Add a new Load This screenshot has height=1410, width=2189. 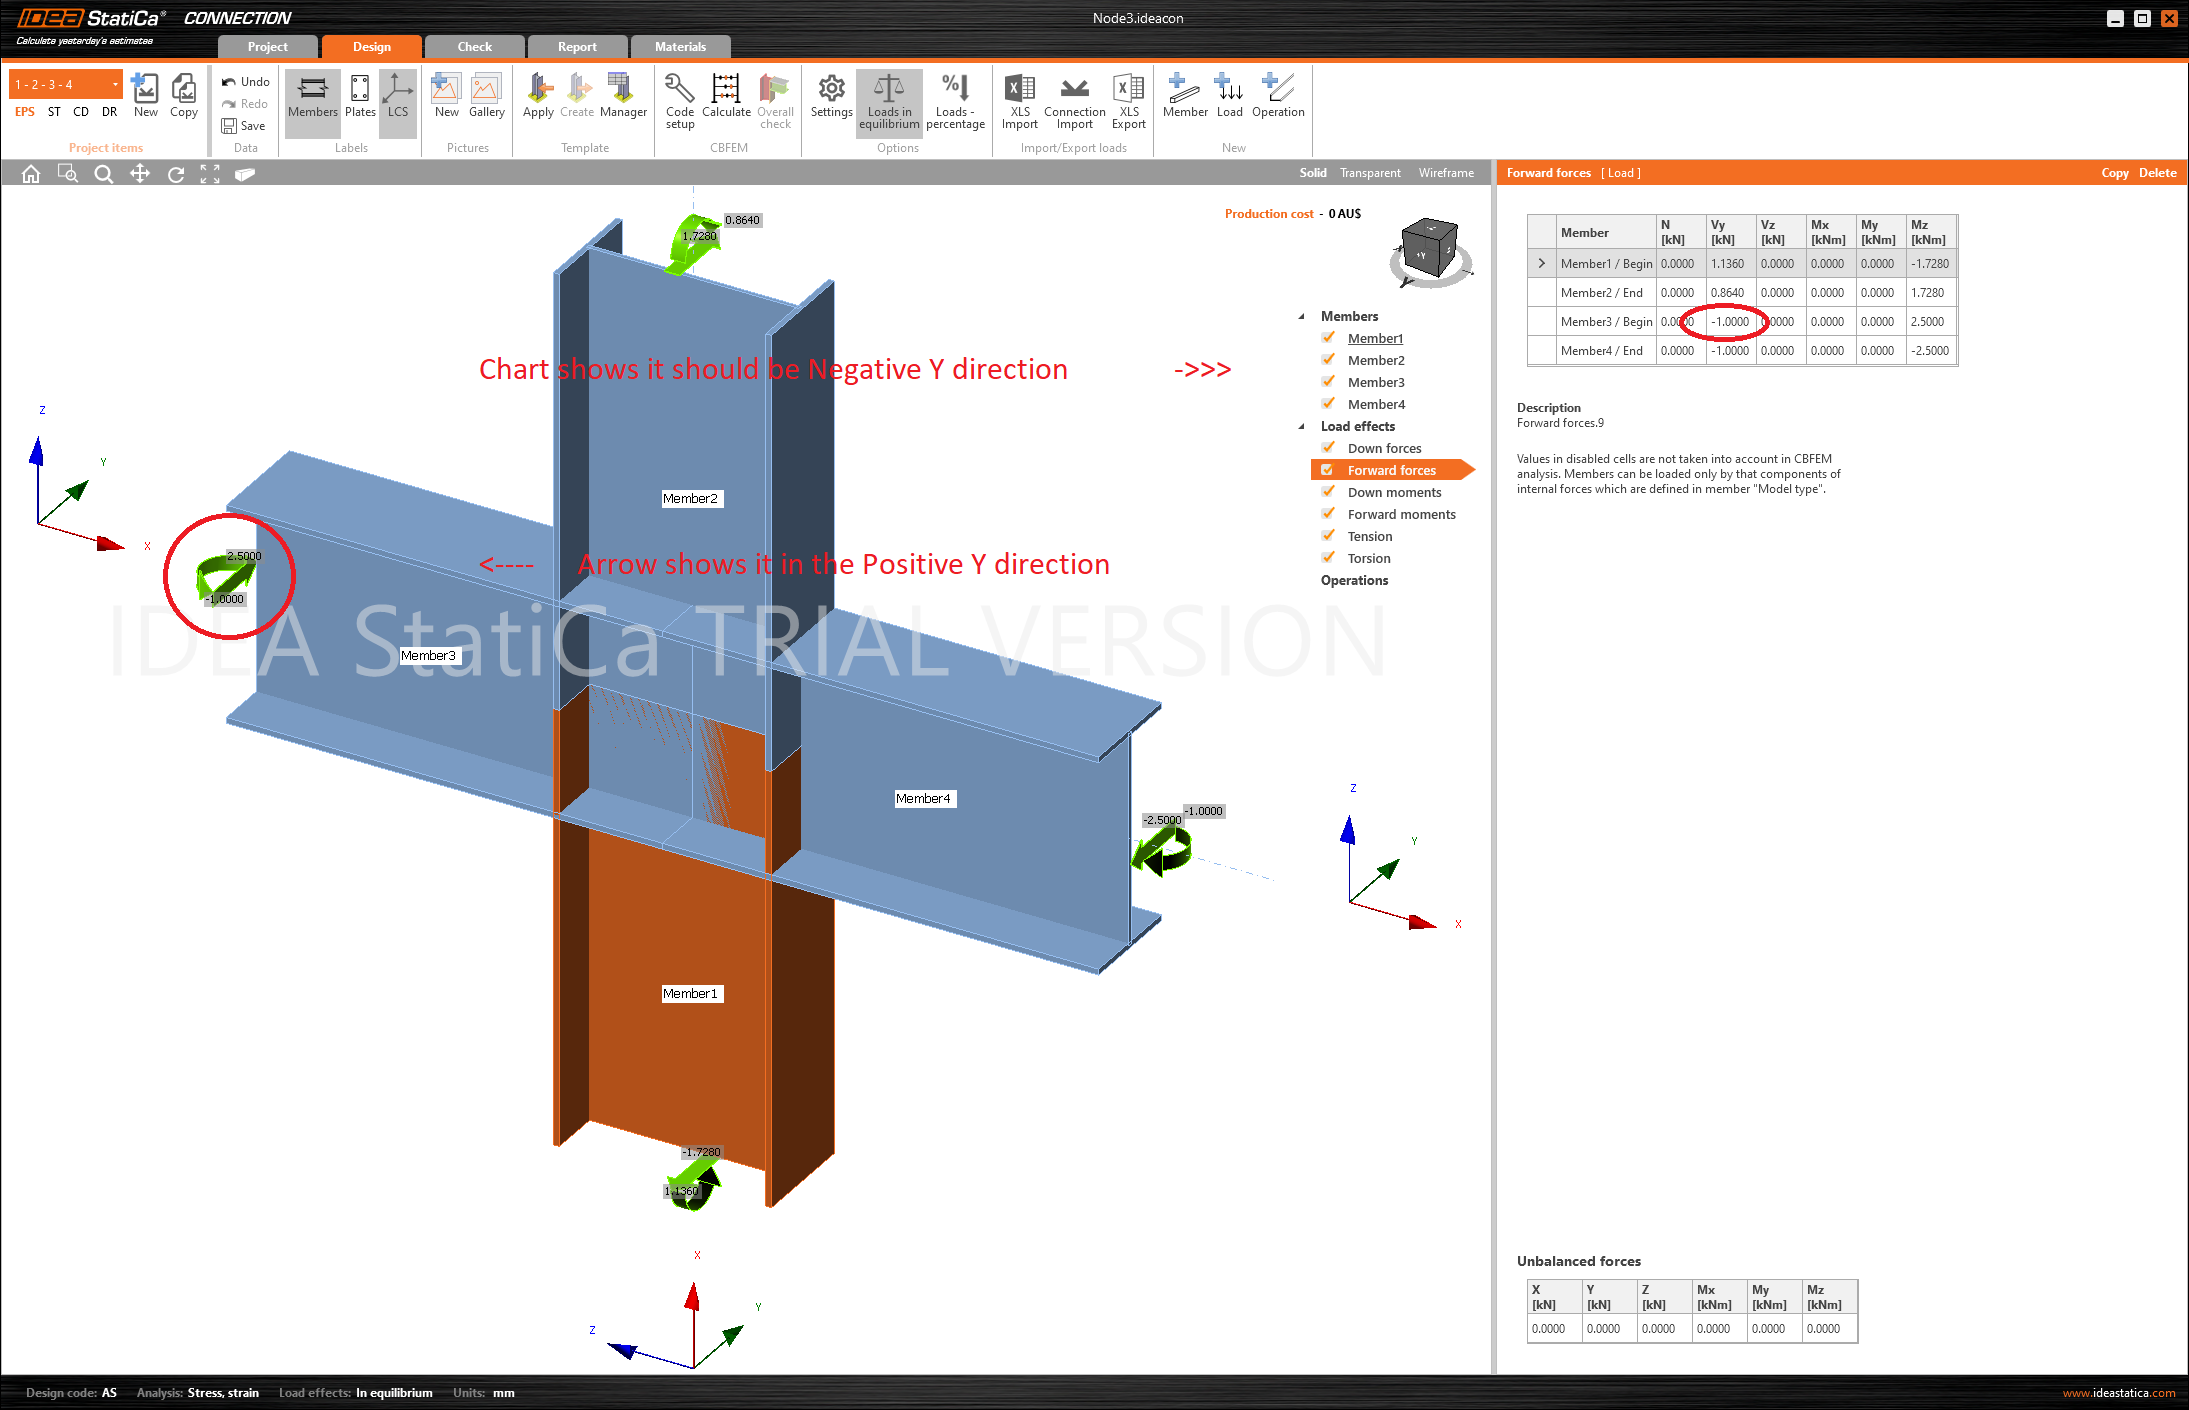pyautogui.click(x=1229, y=95)
